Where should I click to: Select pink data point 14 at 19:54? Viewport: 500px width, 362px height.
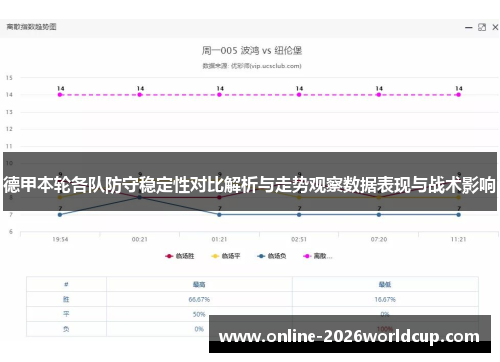click(x=60, y=95)
